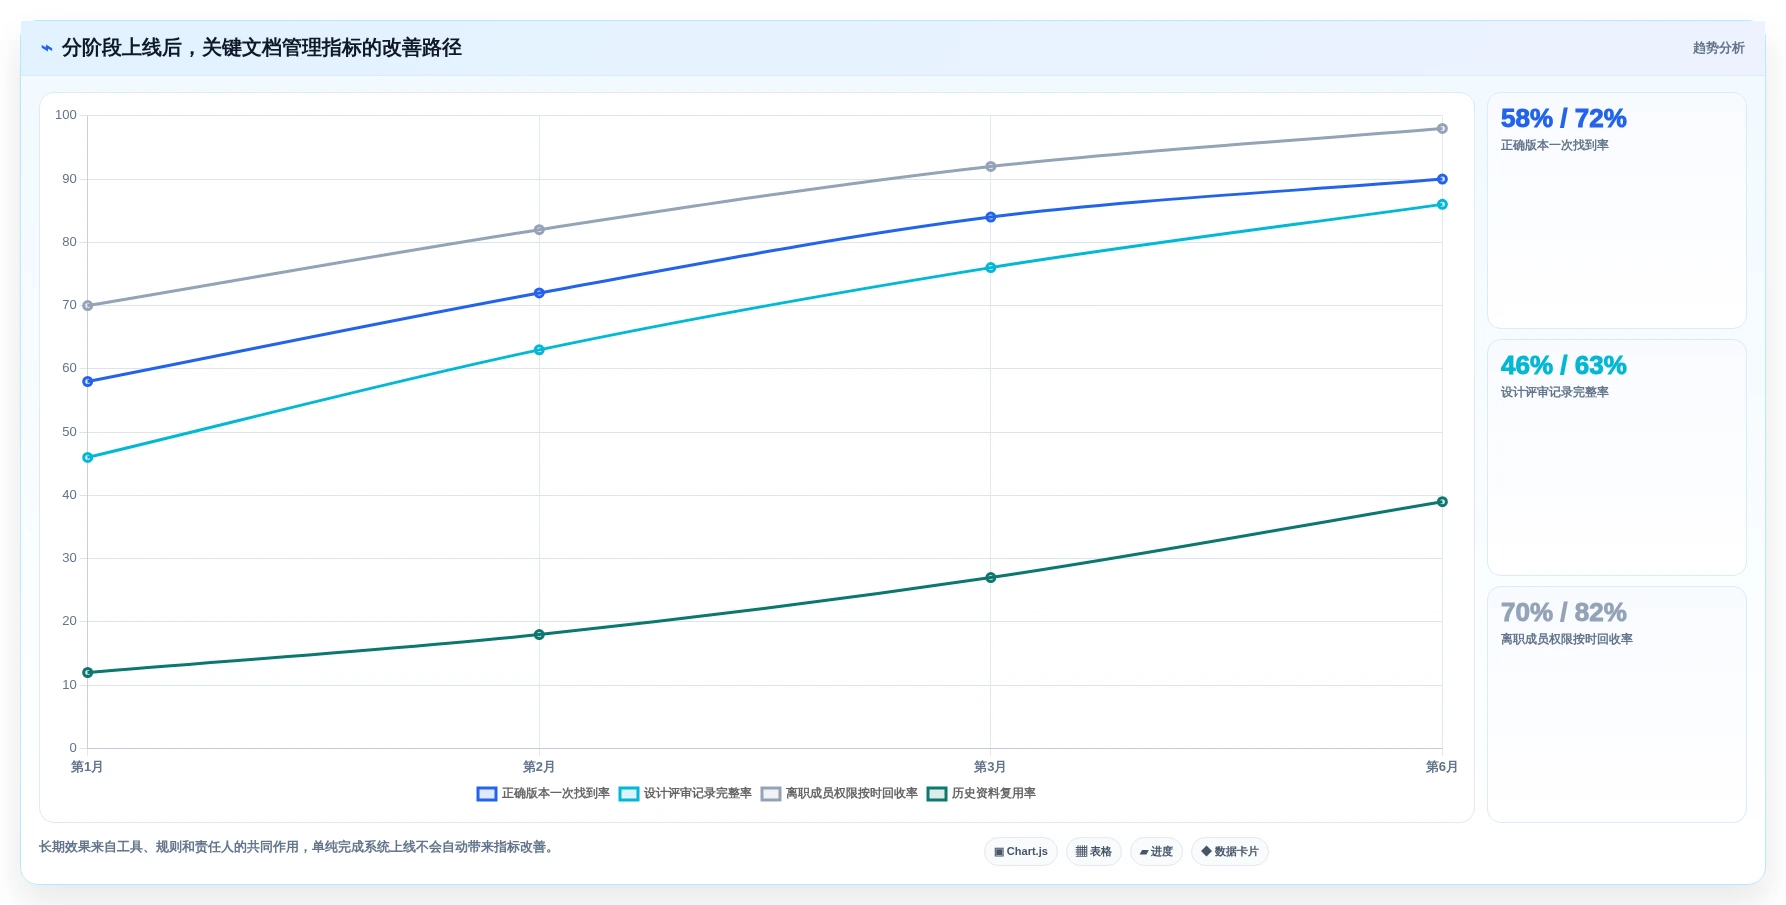Click the 趋势分析 label in the header
The height and width of the screenshot is (905, 1786).
click(1718, 48)
